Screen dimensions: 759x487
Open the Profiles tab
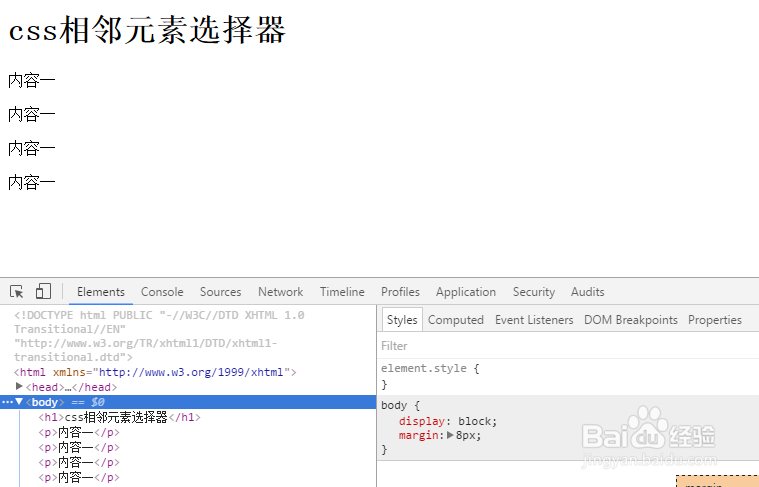[x=400, y=292]
